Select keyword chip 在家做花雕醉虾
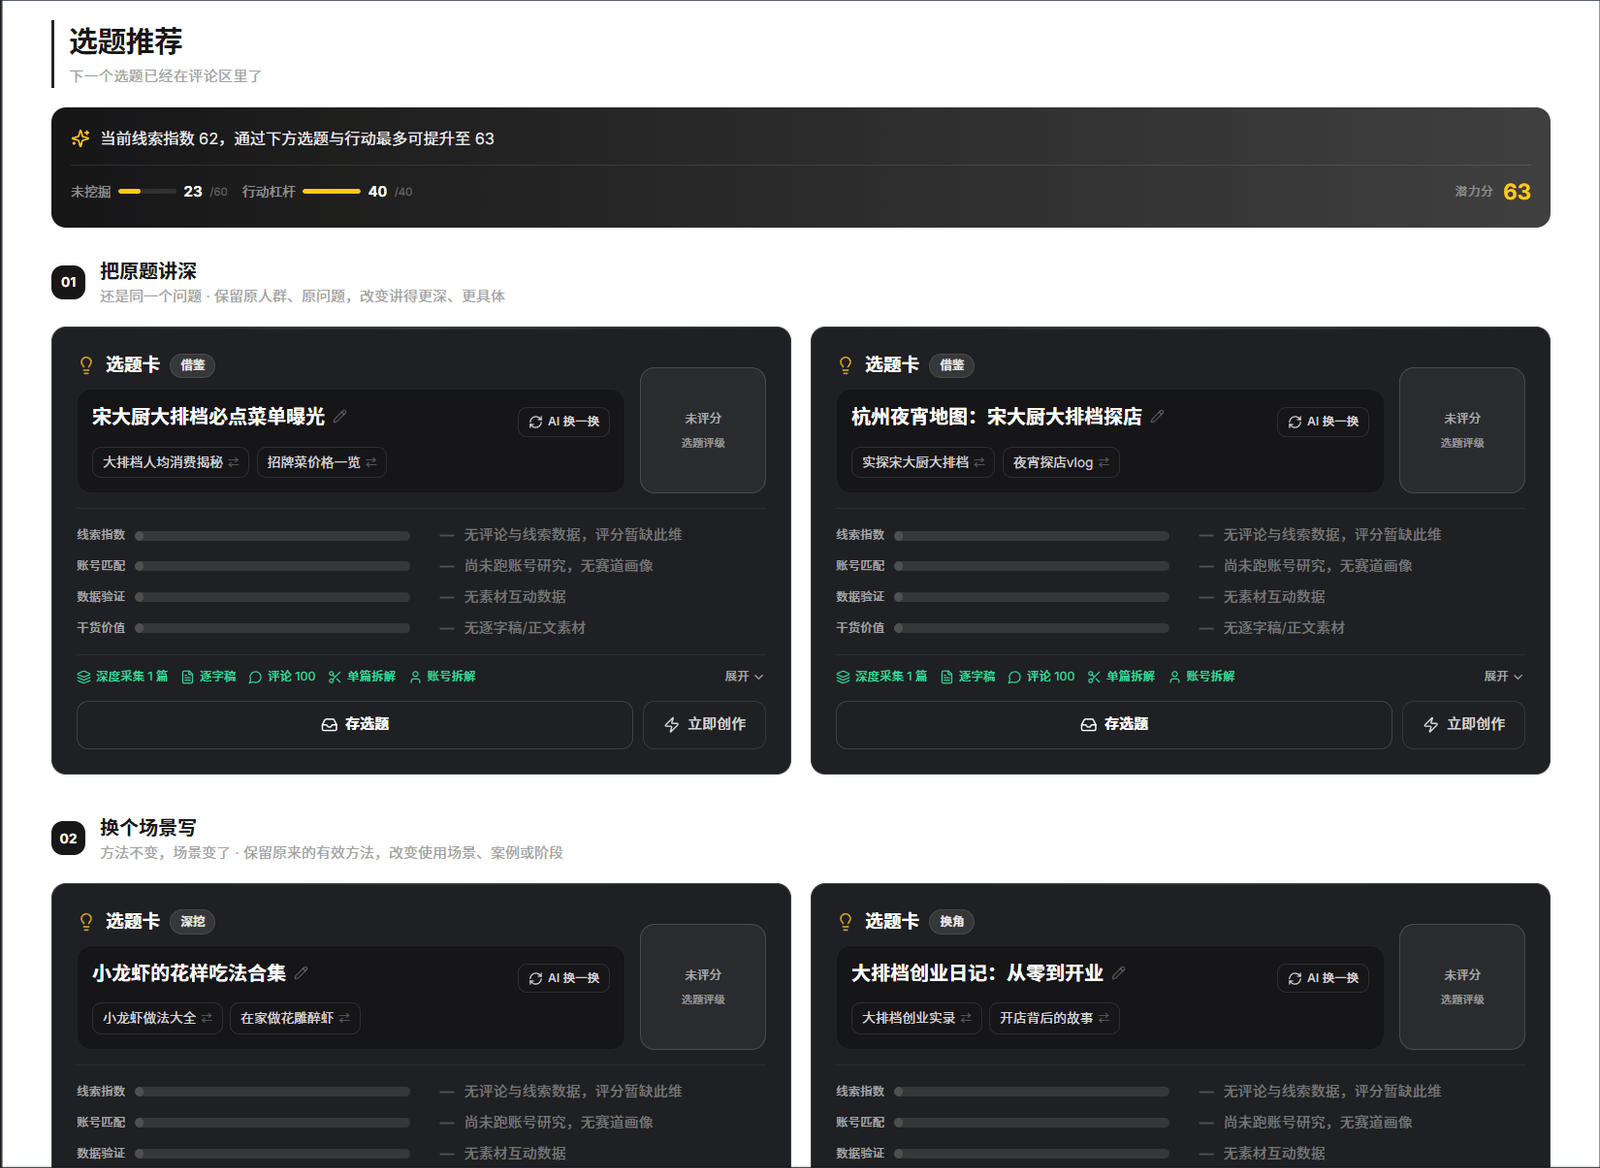The image size is (1600, 1168). coord(295,1018)
